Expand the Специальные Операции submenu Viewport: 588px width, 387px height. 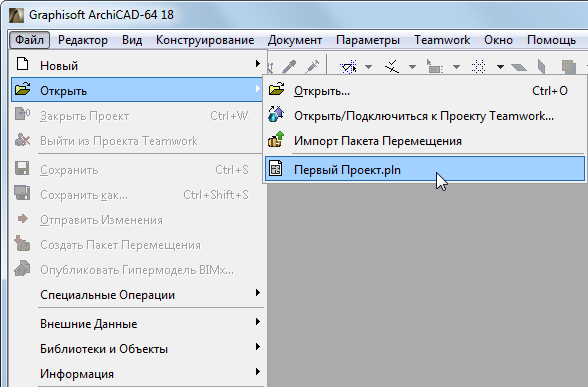[138, 294]
